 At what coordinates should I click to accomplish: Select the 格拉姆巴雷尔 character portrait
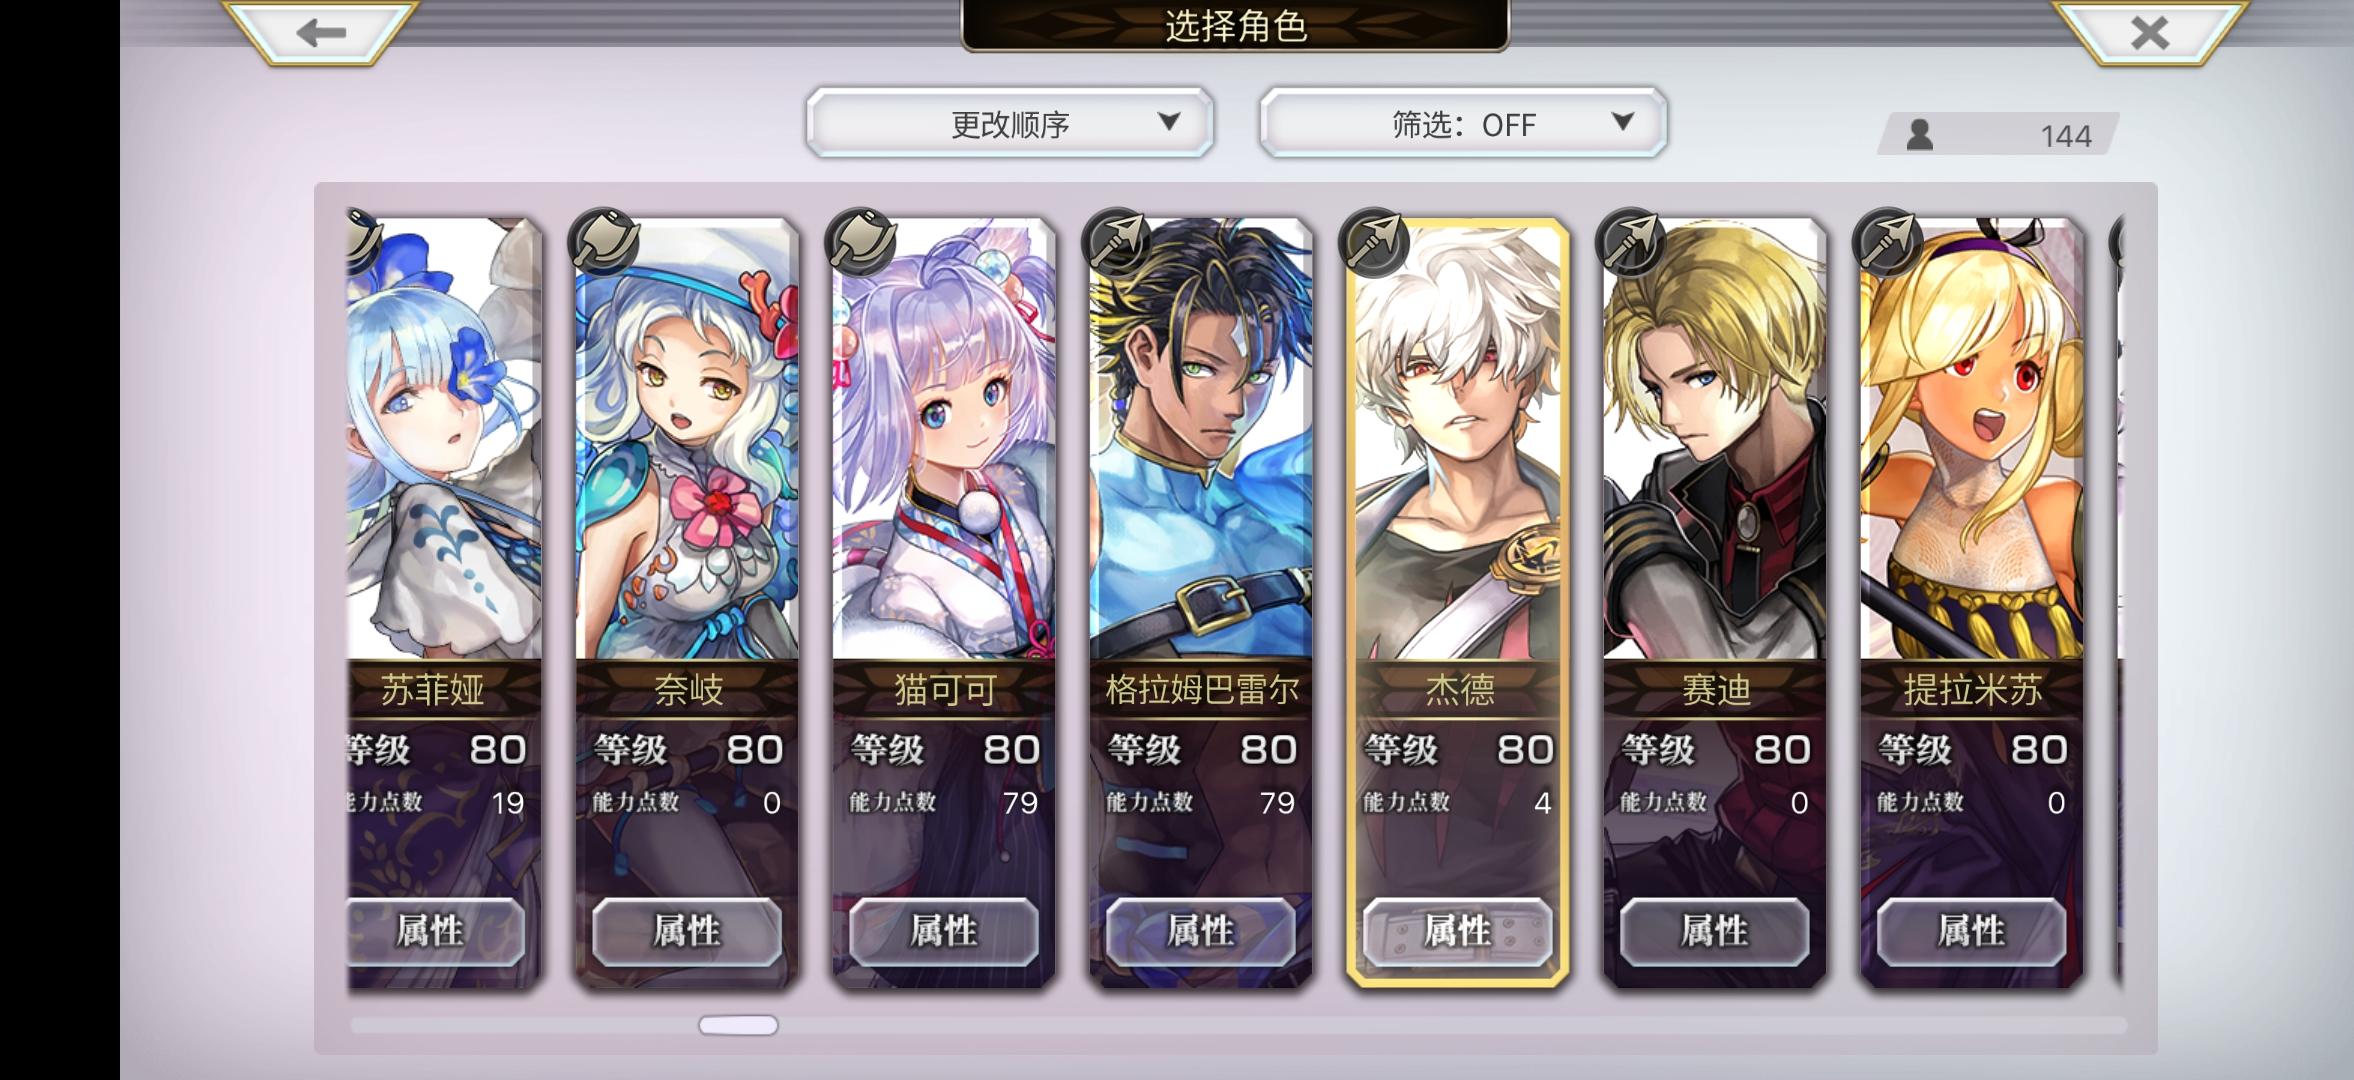click(x=1201, y=440)
